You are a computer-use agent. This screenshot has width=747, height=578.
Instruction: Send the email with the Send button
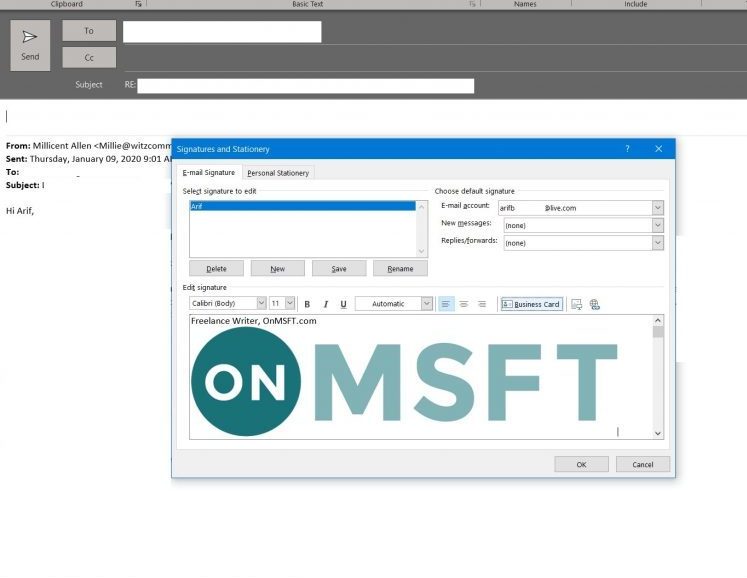point(30,45)
